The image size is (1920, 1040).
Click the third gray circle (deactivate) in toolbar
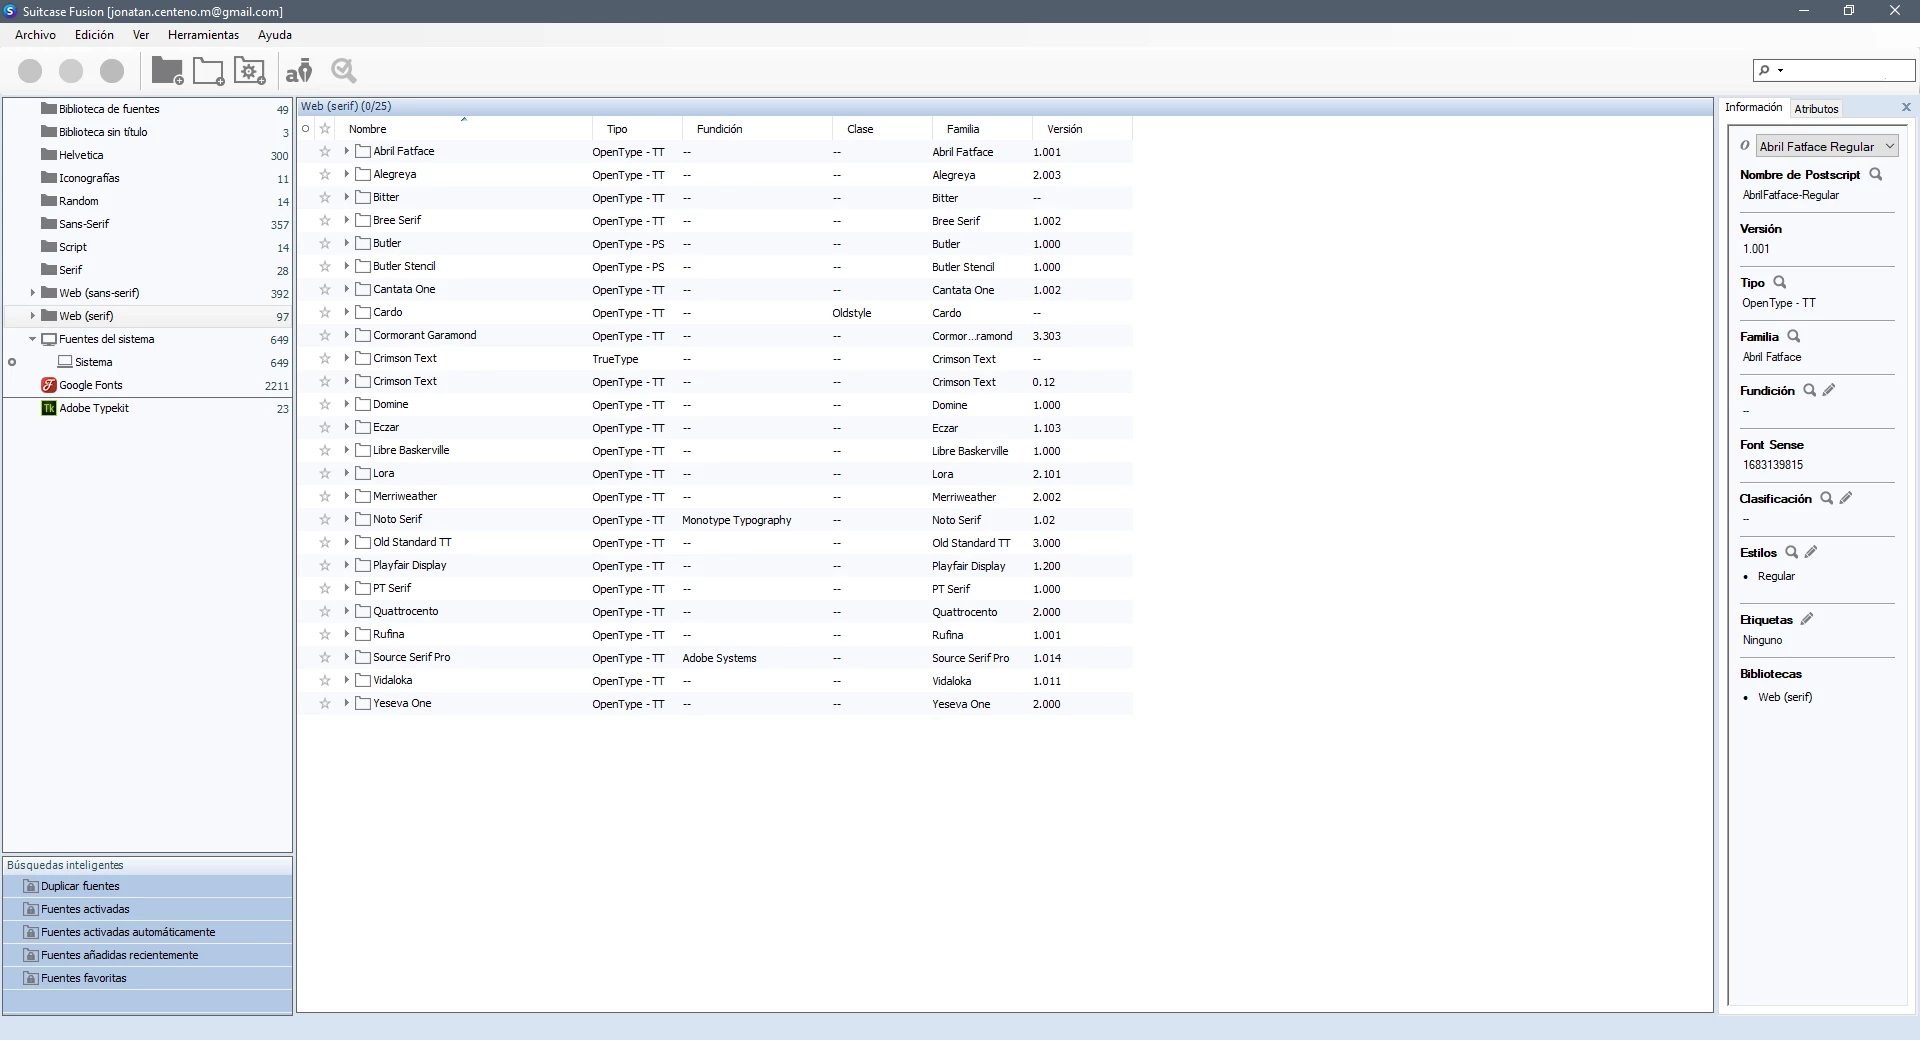(112, 71)
